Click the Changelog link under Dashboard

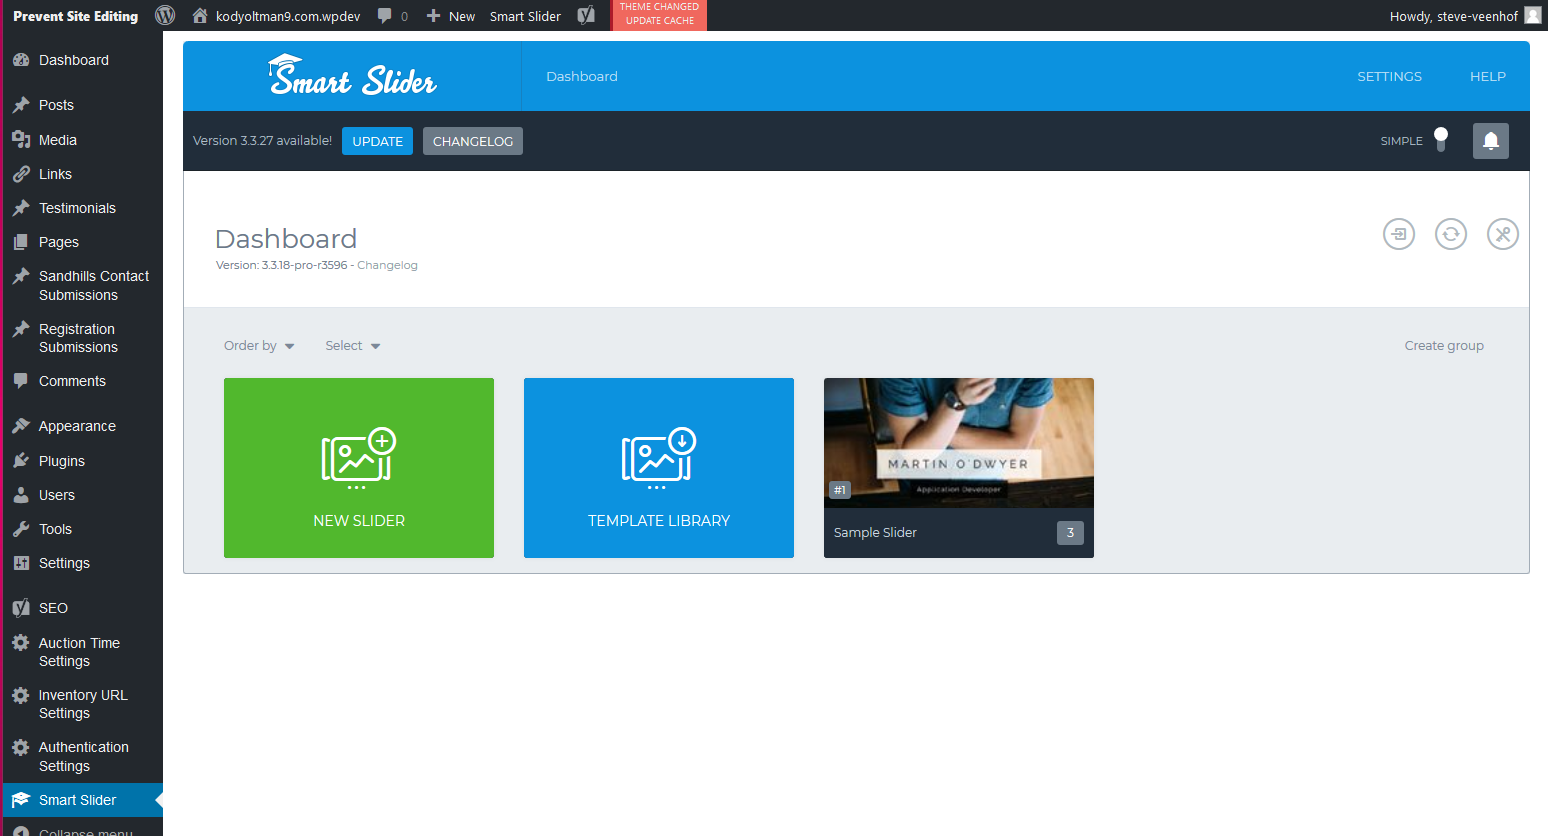pyautogui.click(x=387, y=265)
